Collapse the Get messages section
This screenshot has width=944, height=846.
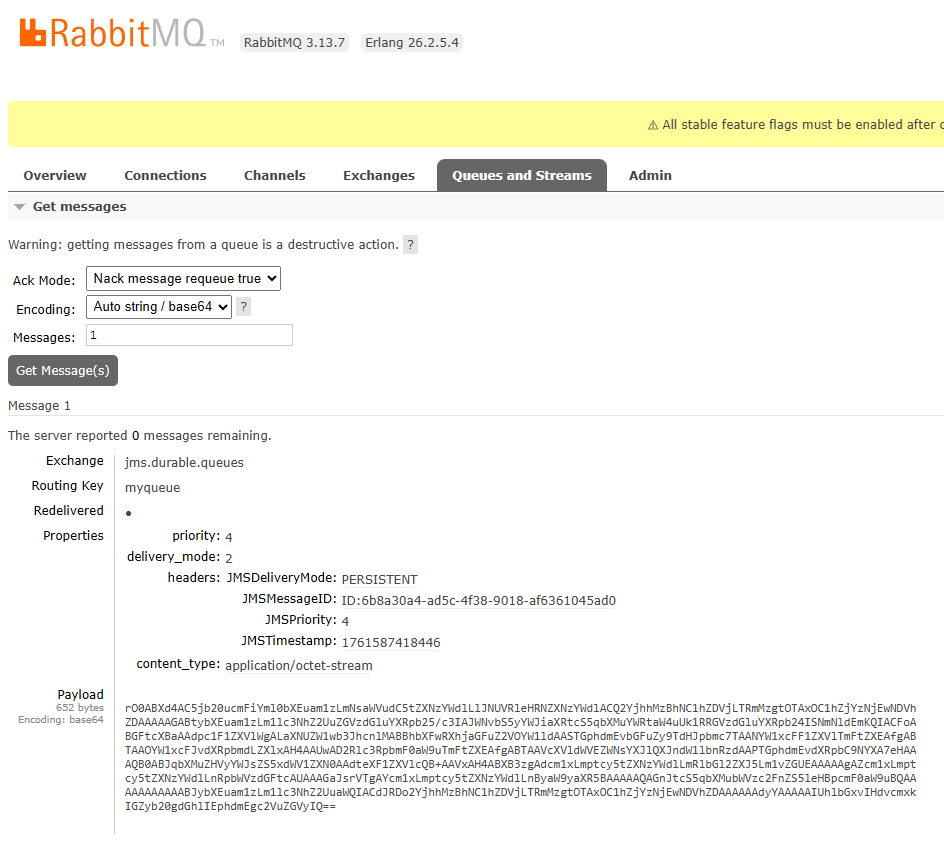click(18, 206)
